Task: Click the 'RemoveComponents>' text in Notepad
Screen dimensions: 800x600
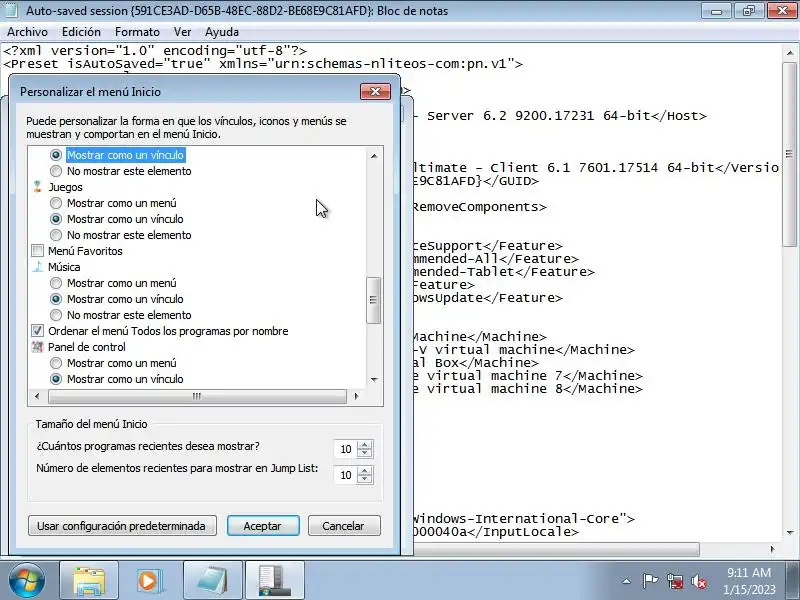Action: [x=479, y=207]
